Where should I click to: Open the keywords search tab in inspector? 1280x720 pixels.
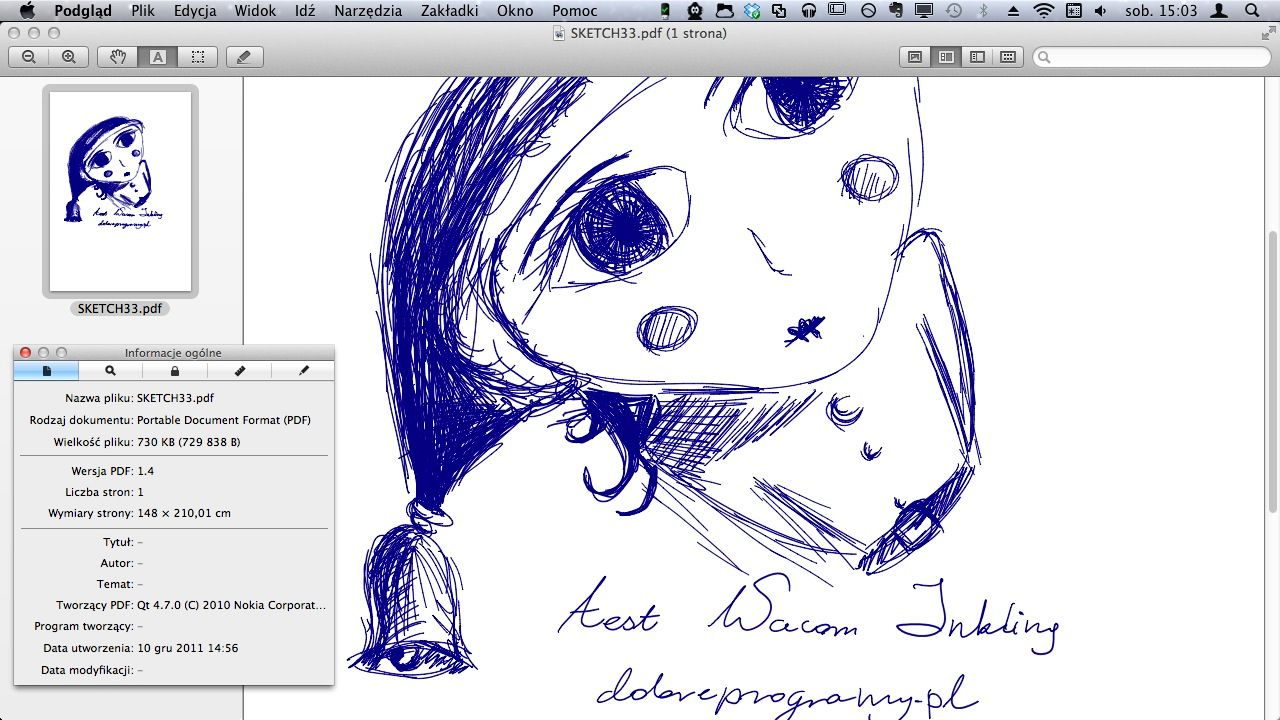(111, 371)
